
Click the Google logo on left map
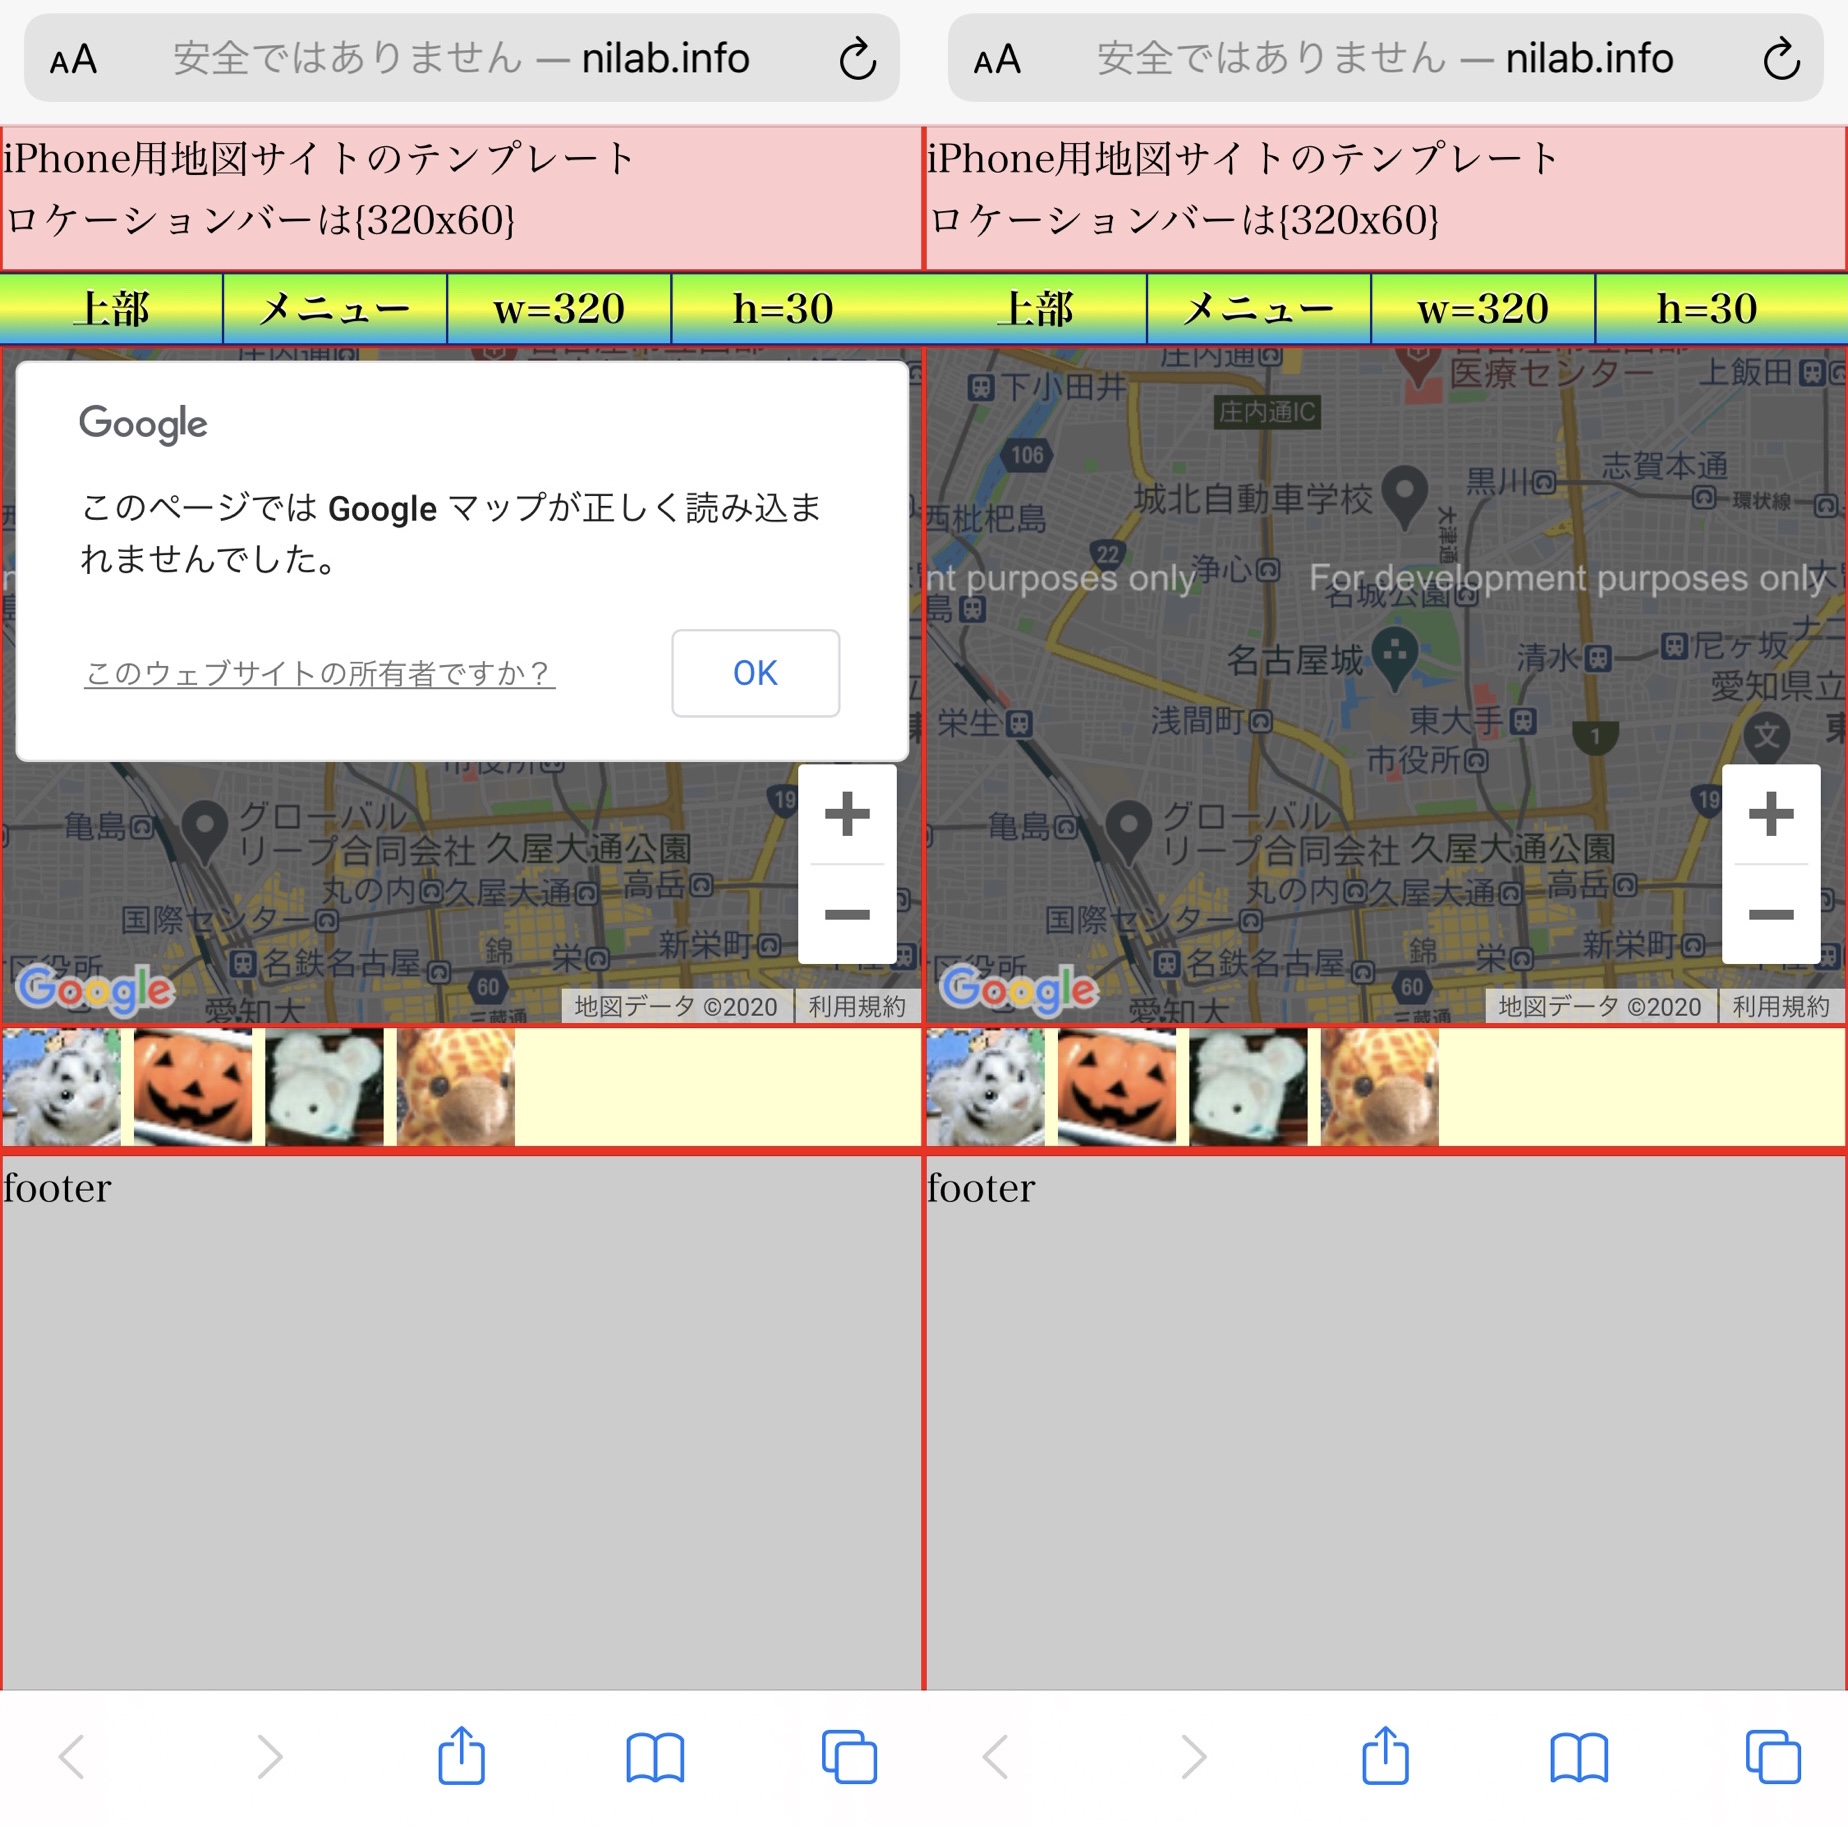[x=95, y=990]
